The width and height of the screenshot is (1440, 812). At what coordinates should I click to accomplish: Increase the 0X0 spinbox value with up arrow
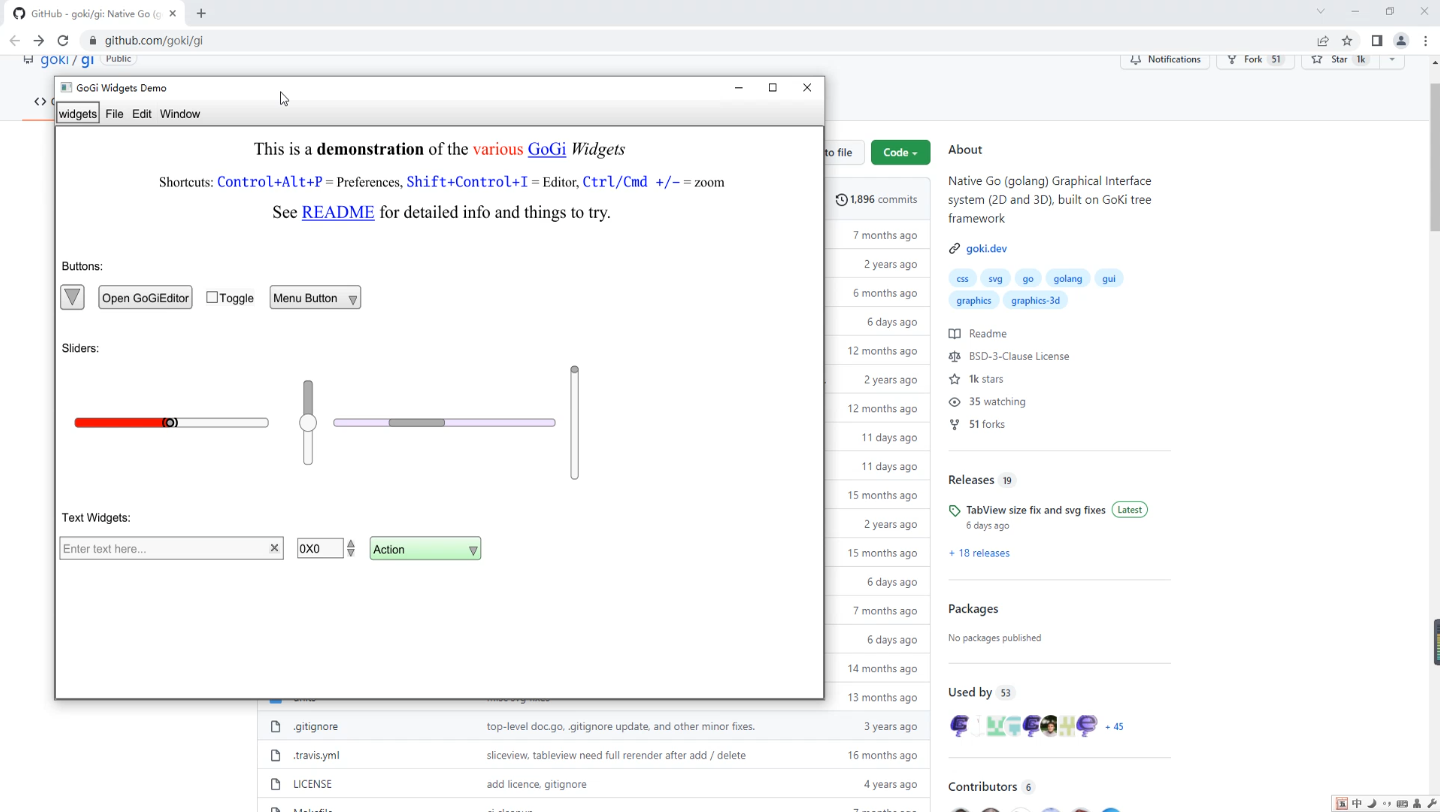[351, 543]
